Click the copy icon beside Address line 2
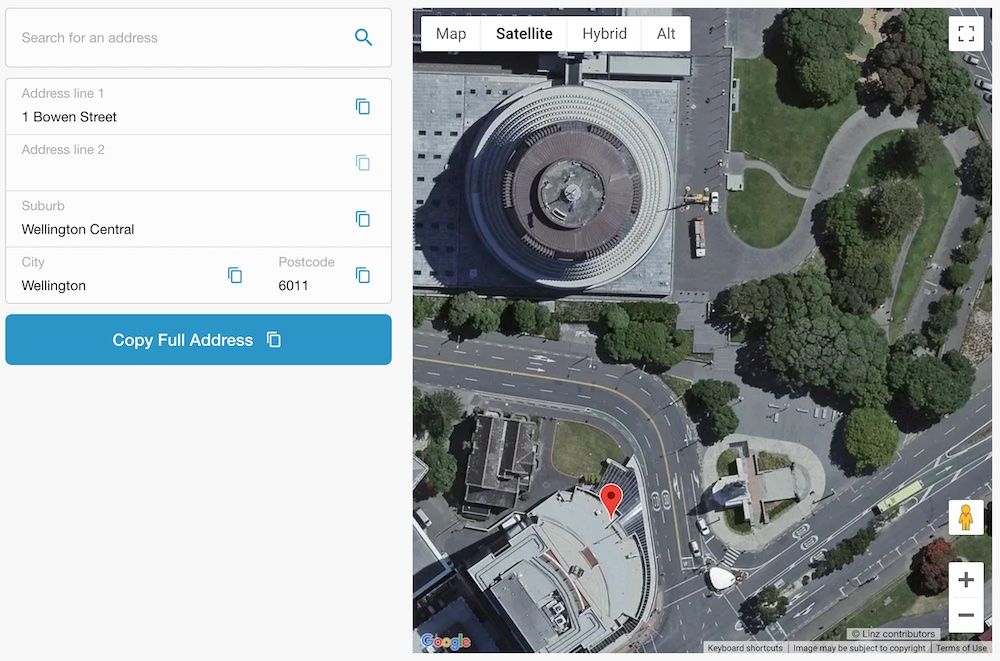Image resolution: width=1000 pixels, height=661 pixels. pos(363,162)
